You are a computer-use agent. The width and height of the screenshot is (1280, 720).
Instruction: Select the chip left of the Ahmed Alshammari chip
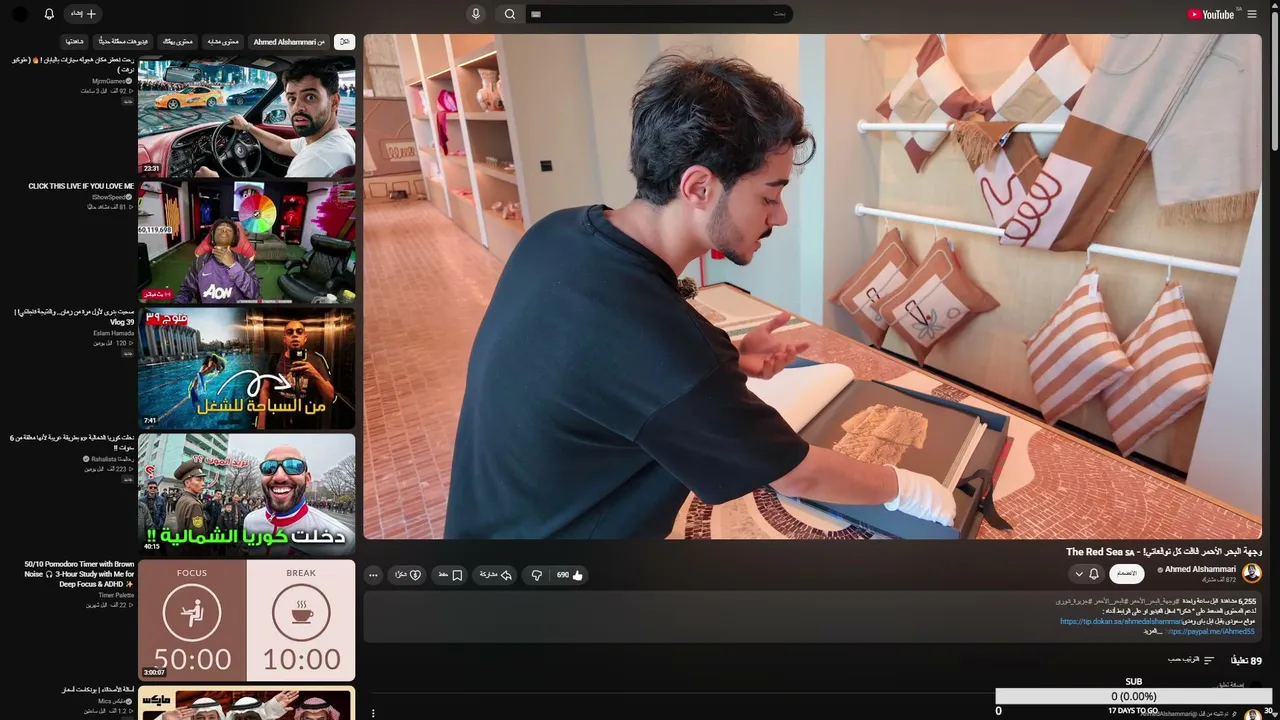point(223,42)
